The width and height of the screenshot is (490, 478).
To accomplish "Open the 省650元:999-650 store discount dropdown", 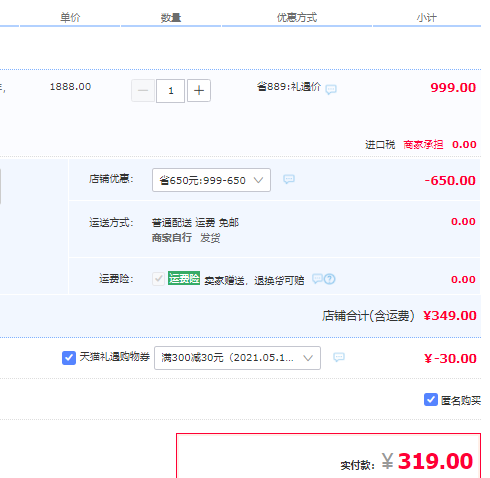I will coord(211,180).
